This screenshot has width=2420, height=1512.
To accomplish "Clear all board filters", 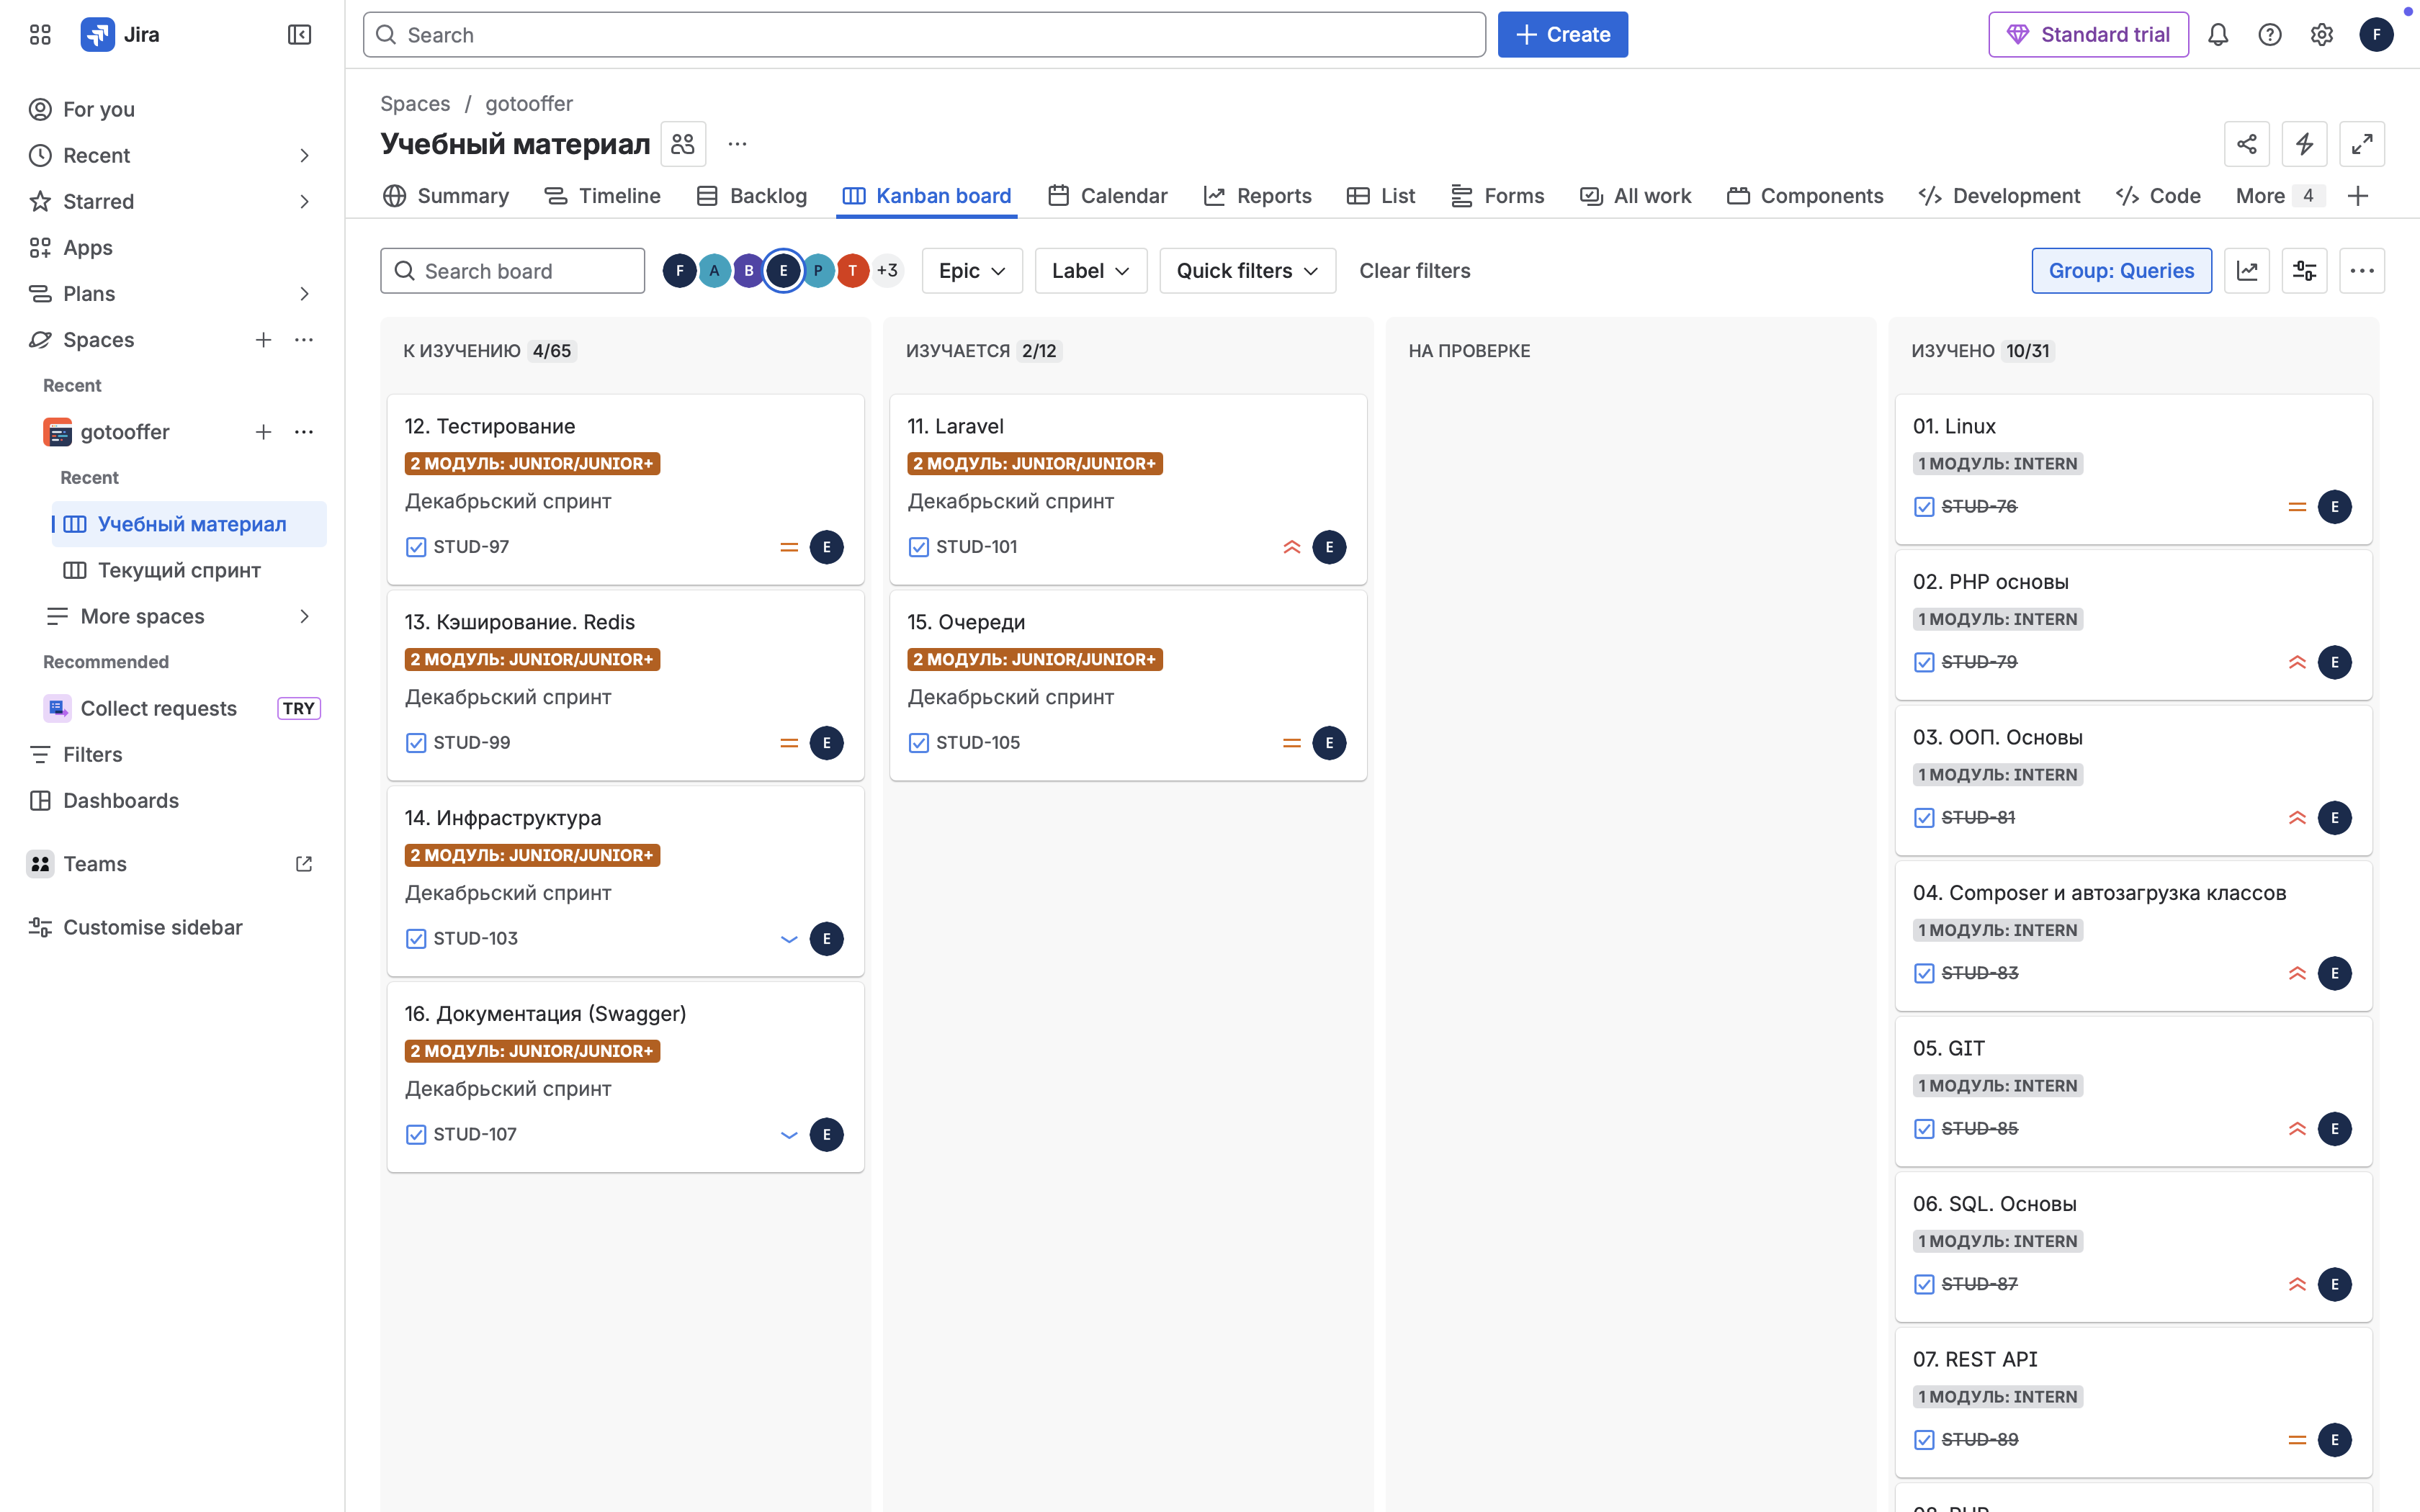I will 1414,270.
